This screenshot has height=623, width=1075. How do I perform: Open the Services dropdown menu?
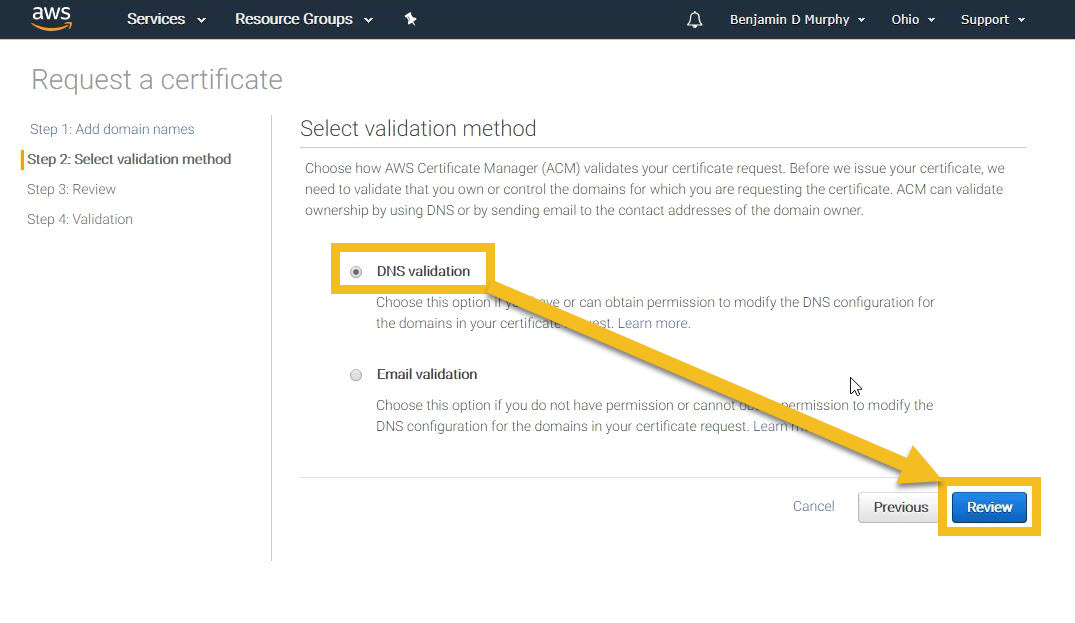[166, 19]
